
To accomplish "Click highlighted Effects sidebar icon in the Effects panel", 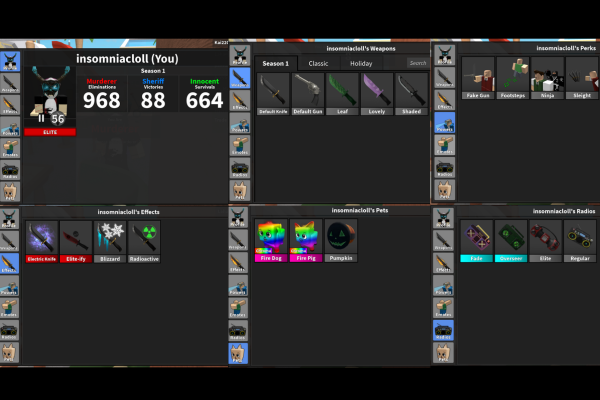I will [9, 263].
